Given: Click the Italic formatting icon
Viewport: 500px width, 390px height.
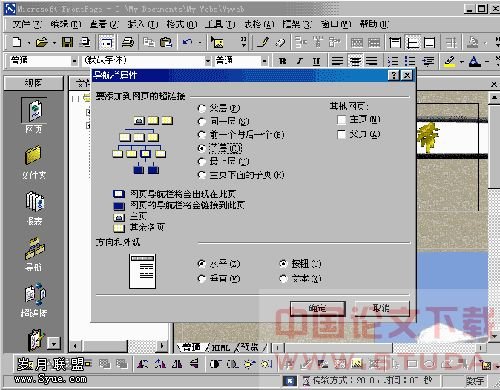Looking at the screenshot, I should coord(300,61).
